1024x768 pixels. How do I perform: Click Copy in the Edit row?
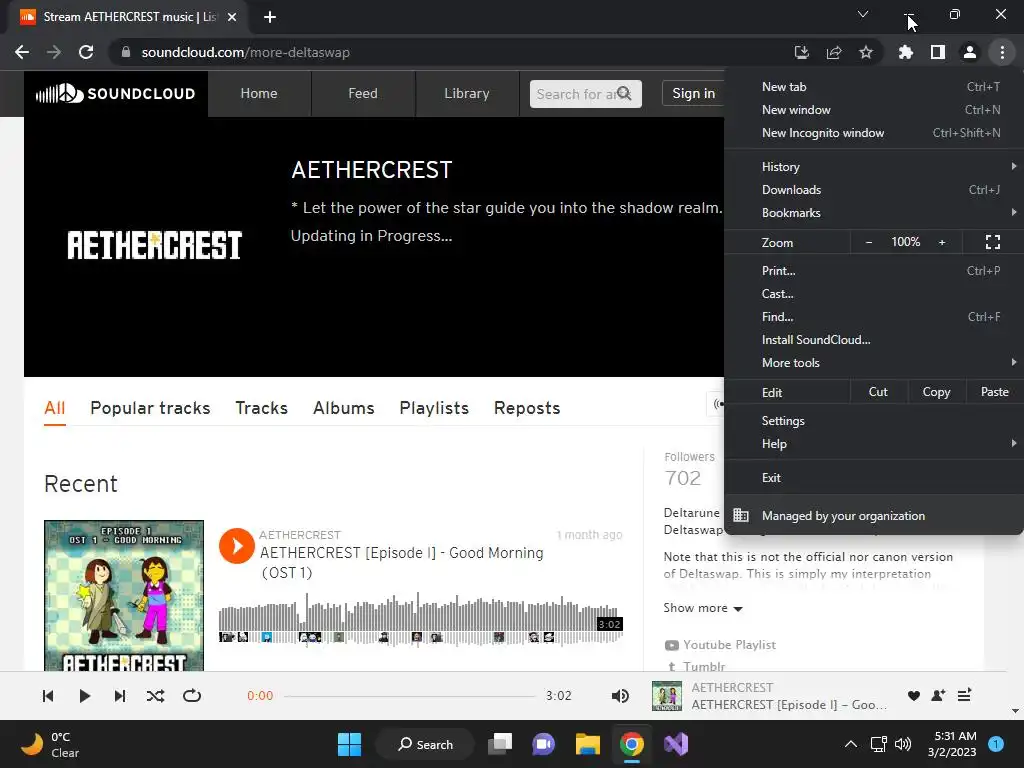[x=936, y=392]
